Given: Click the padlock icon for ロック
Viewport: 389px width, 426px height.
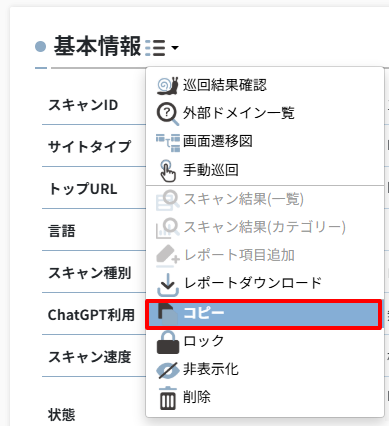Looking at the screenshot, I should pyautogui.click(x=168, y=342).
